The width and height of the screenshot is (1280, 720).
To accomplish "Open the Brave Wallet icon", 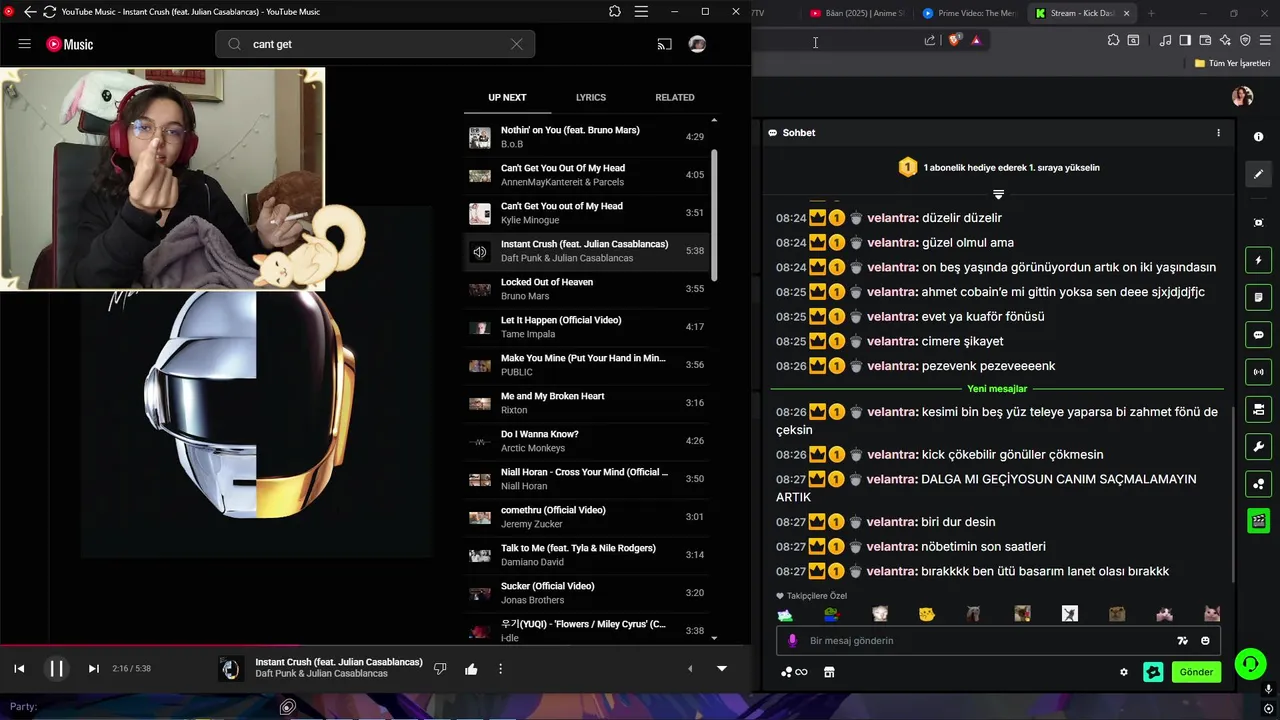I will [1205, 40].
